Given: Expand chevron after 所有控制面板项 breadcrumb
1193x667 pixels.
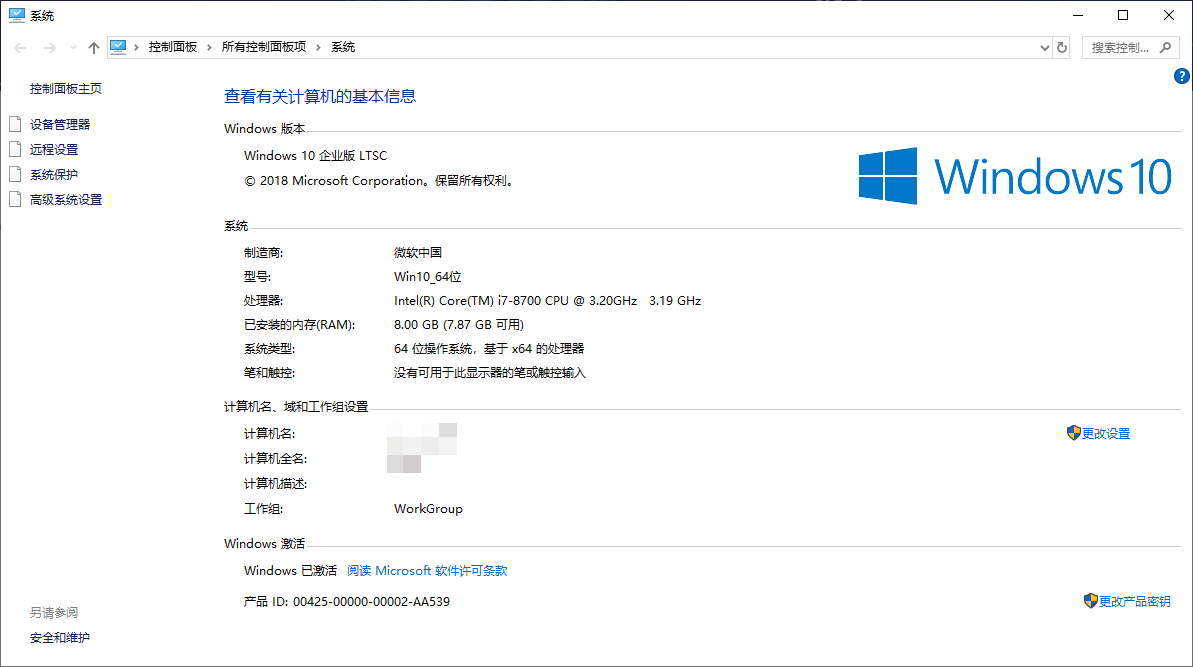Looking at the screenshot, I should 318,47.
